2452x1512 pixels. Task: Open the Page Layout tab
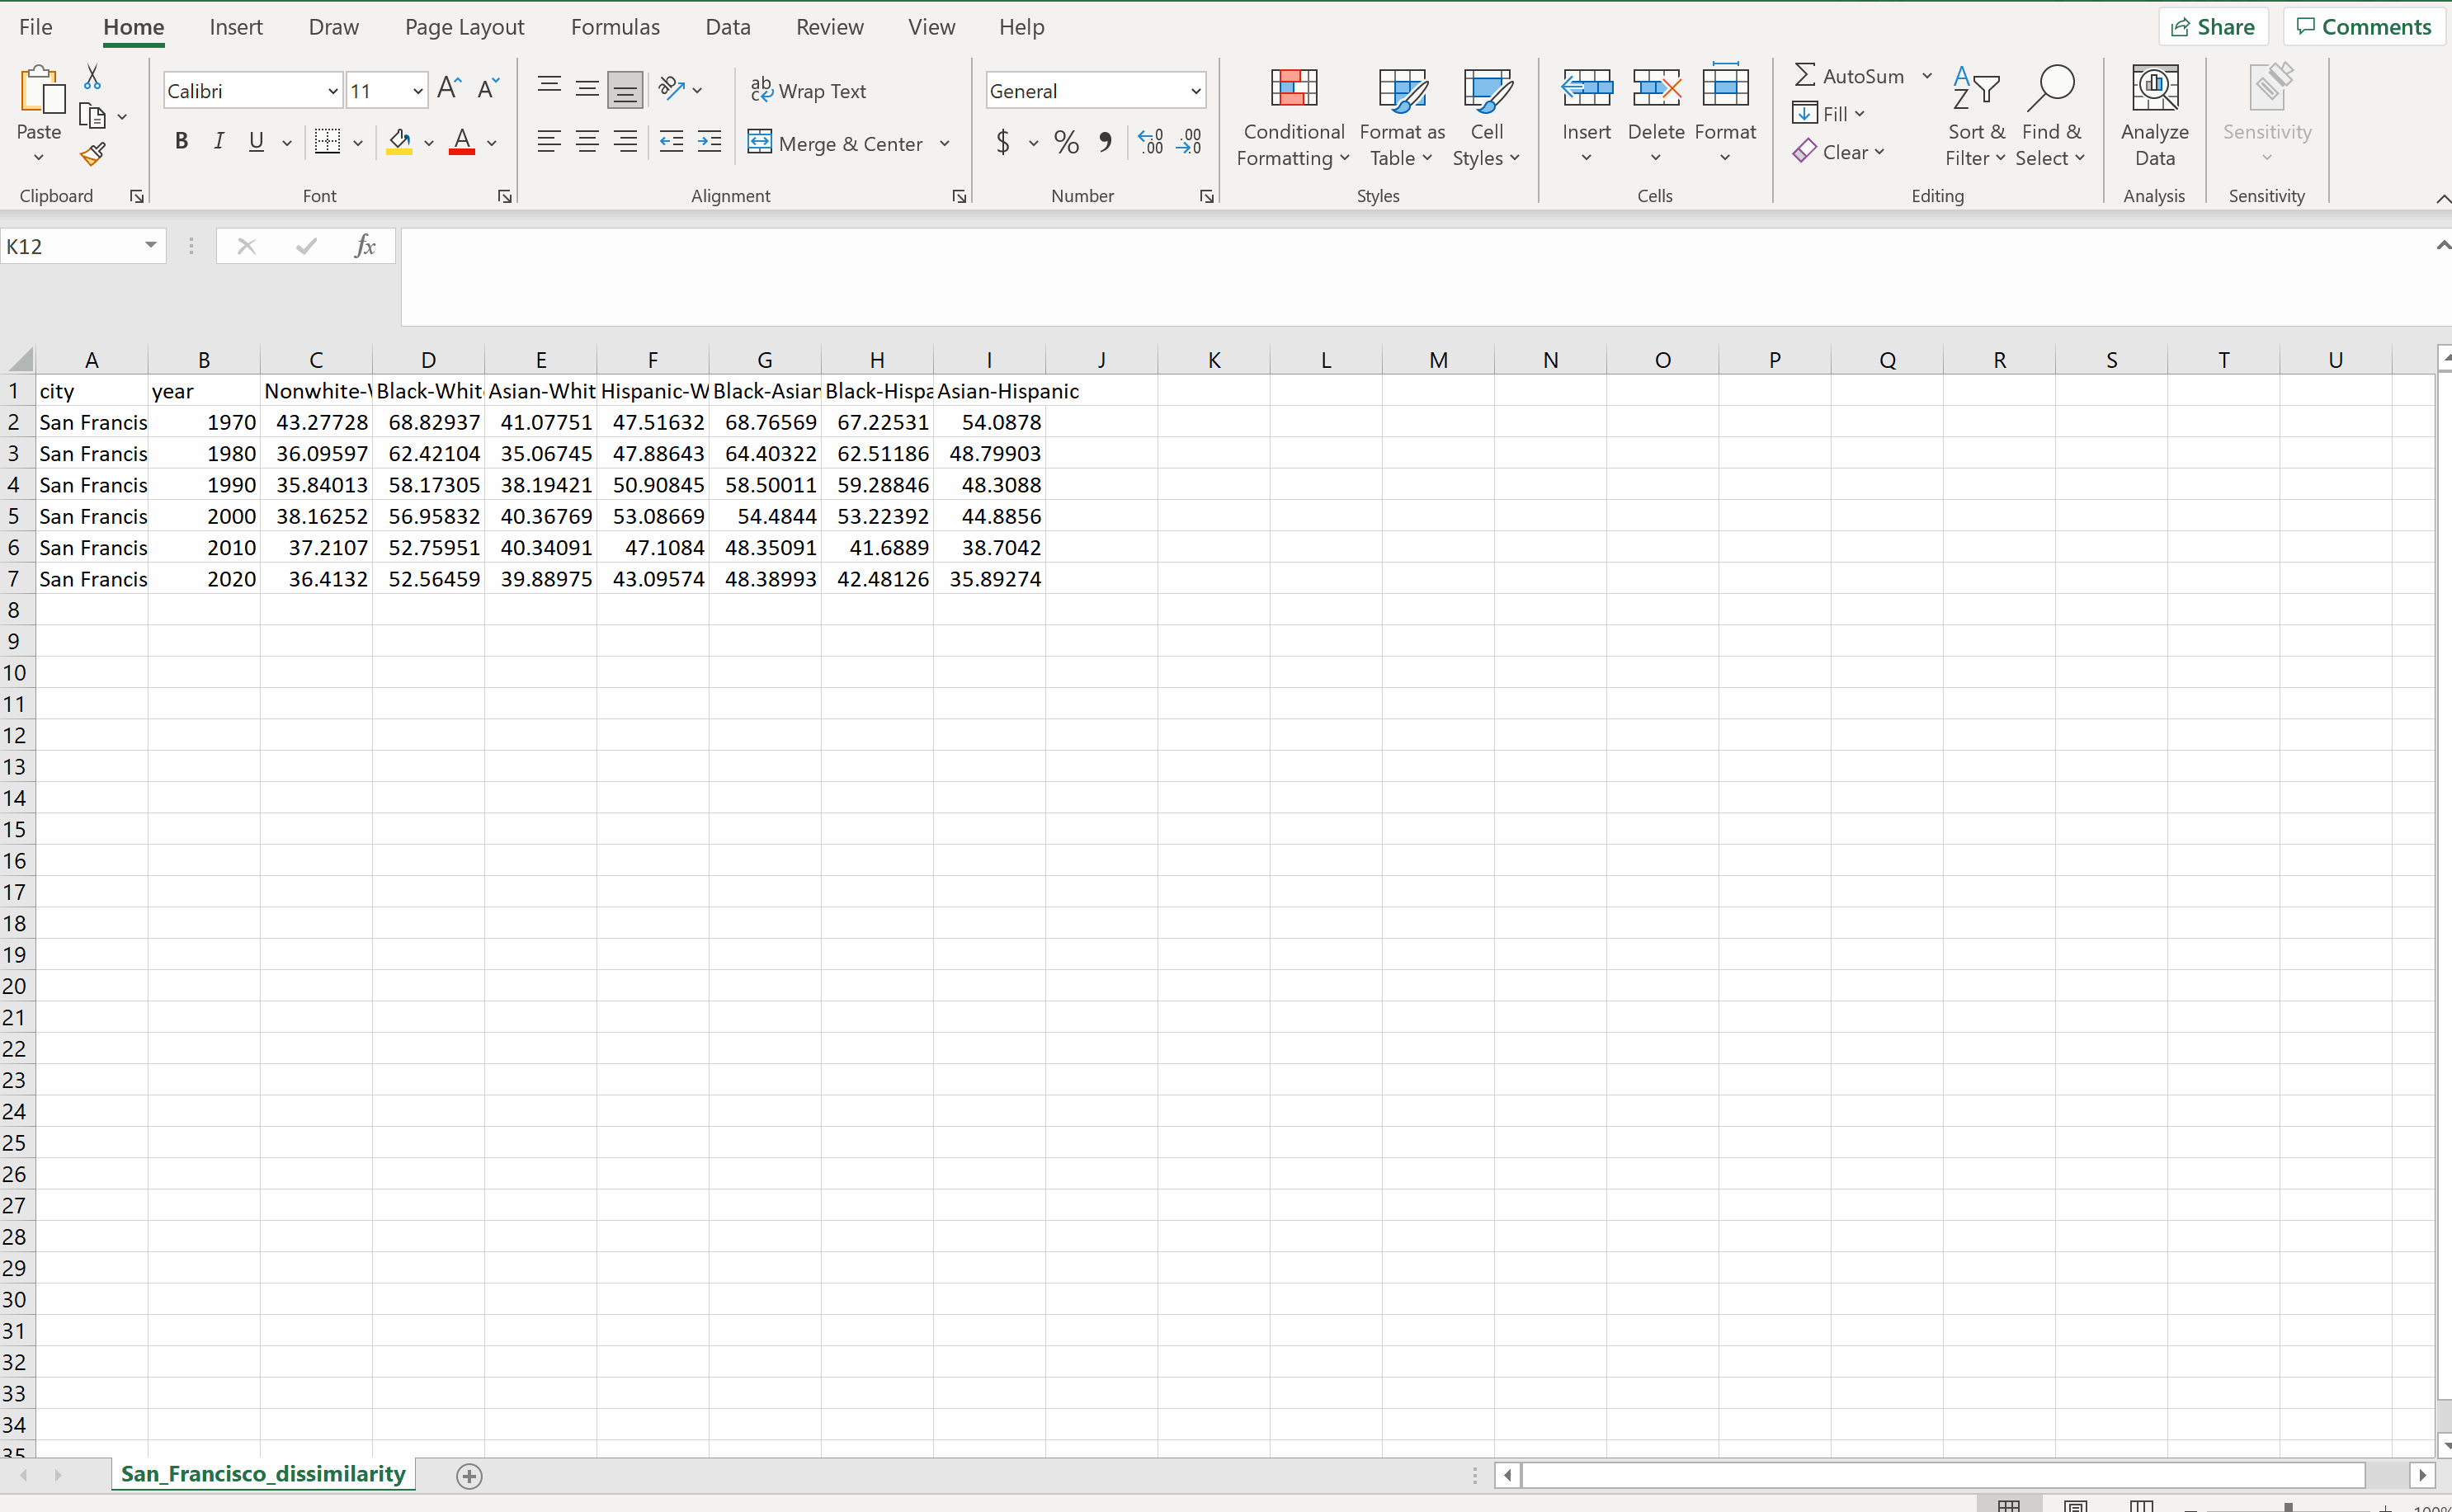click(x=464, y=27)
